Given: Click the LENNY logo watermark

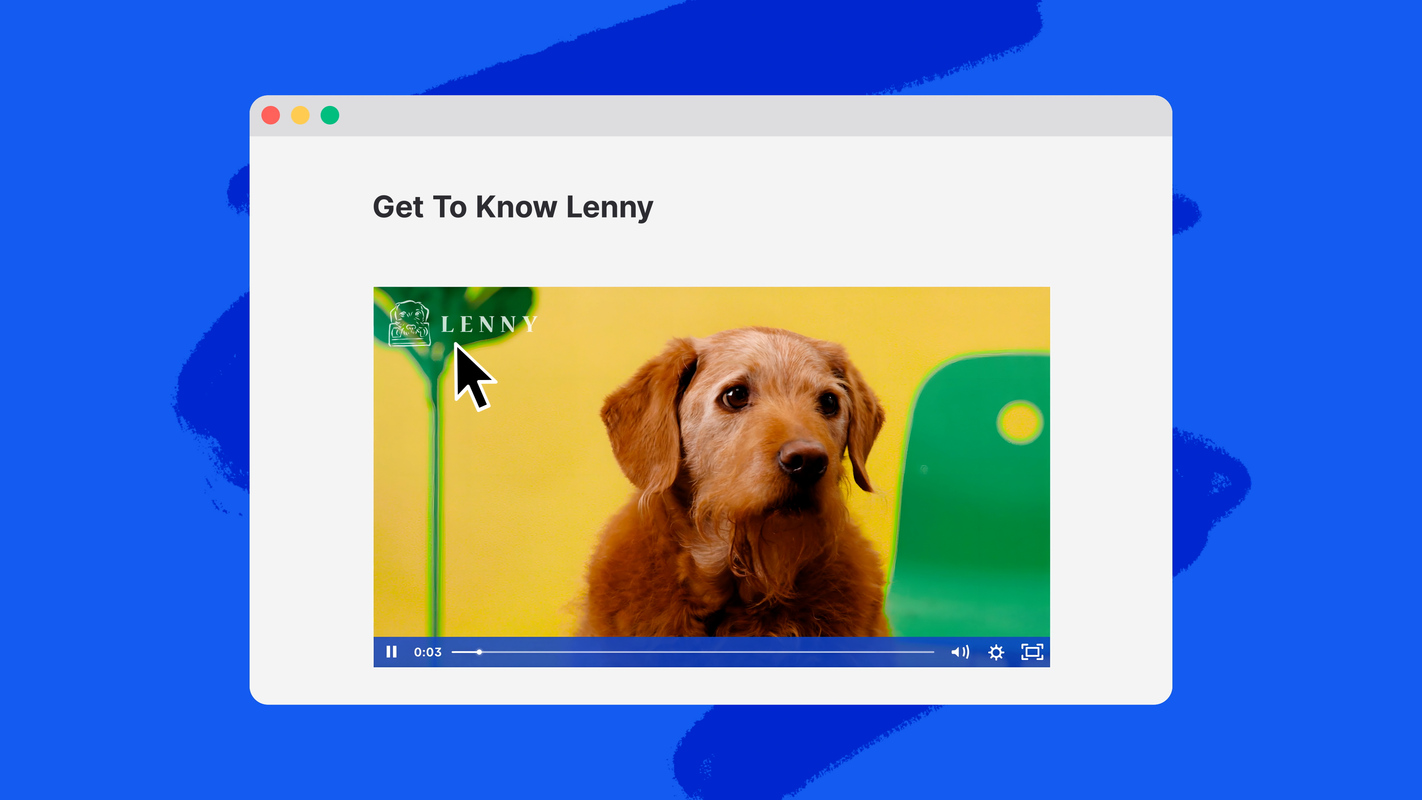Looking at the screenshot, I should (487, 323).
